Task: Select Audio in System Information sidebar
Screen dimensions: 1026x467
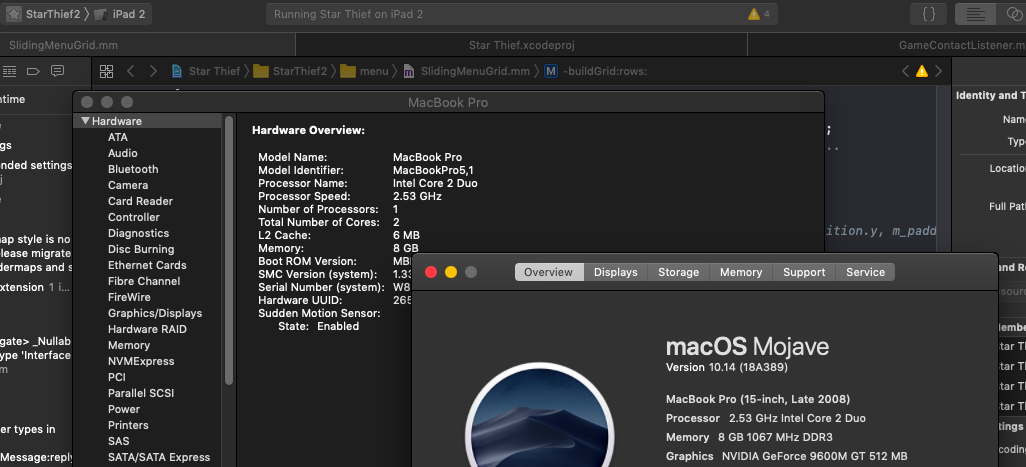Action: tap(122, 153)
